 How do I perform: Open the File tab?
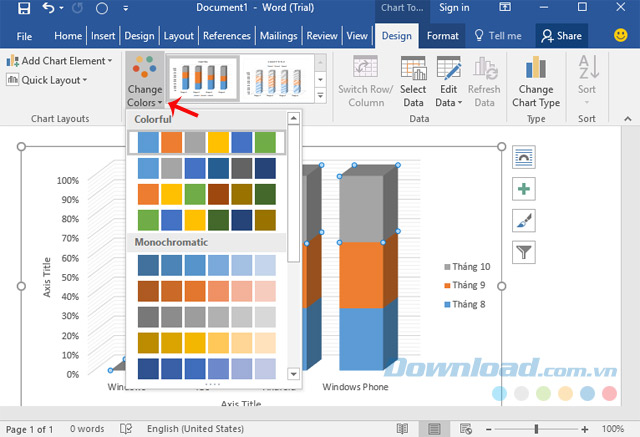[x=24, y=36]
